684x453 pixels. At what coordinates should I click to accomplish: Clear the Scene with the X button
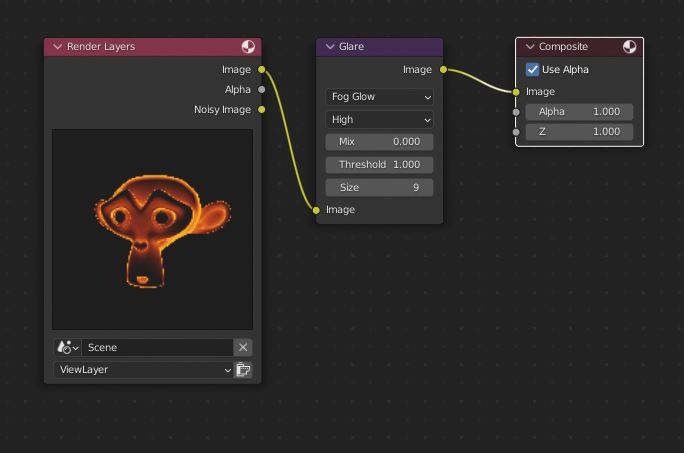pyautogui.click(x=243, y=348)
